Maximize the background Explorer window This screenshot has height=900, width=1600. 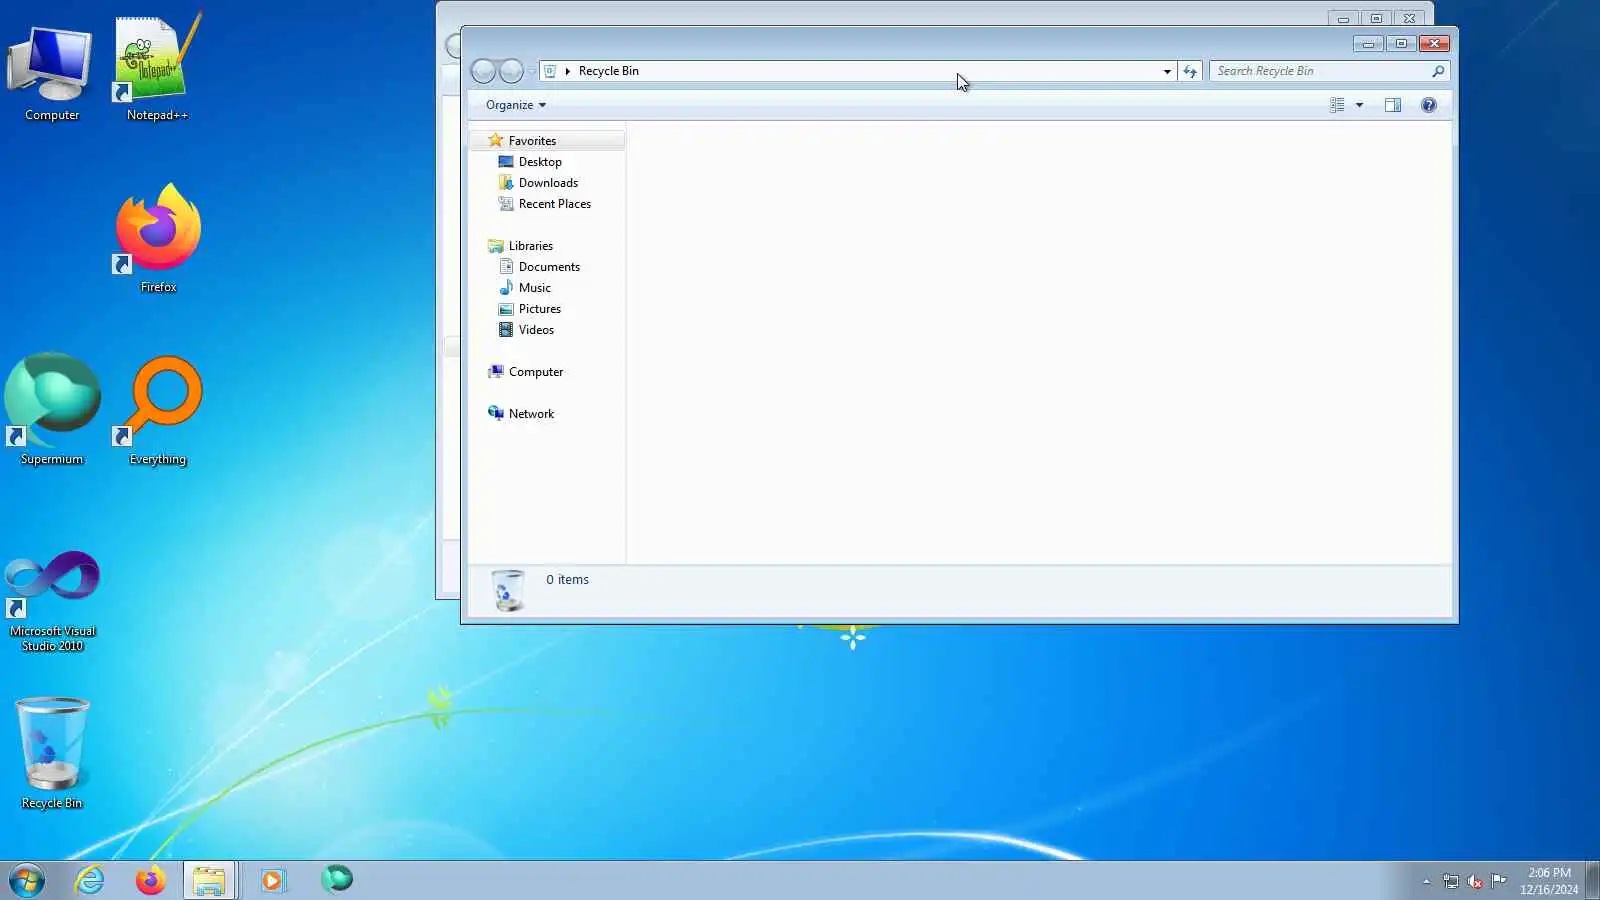coord(1376,18)
